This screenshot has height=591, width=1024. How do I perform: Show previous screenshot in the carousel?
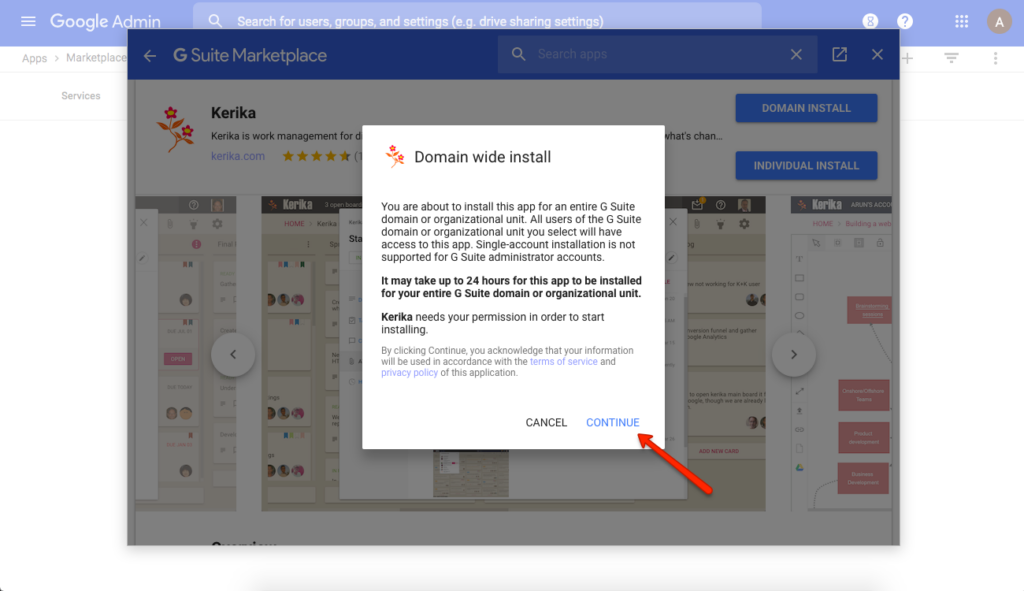[233, 355]
